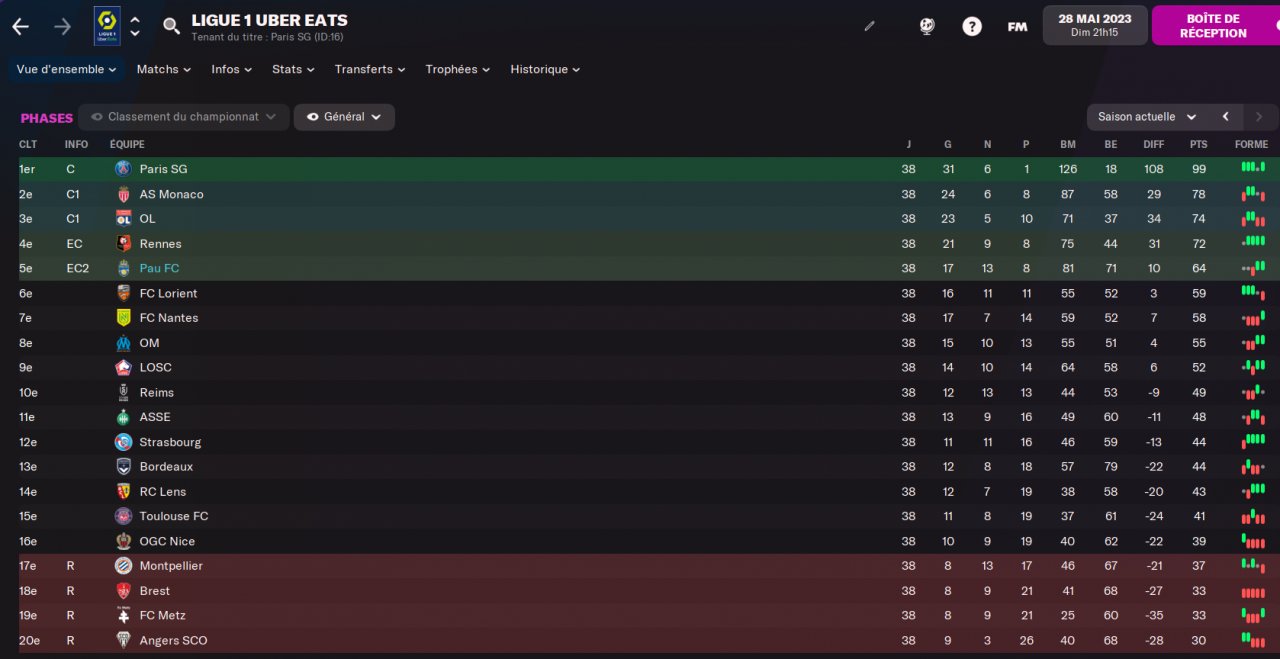1280x659 pixels.
Task: Click the pencil edit icon
Action: [x=869, y=26]
